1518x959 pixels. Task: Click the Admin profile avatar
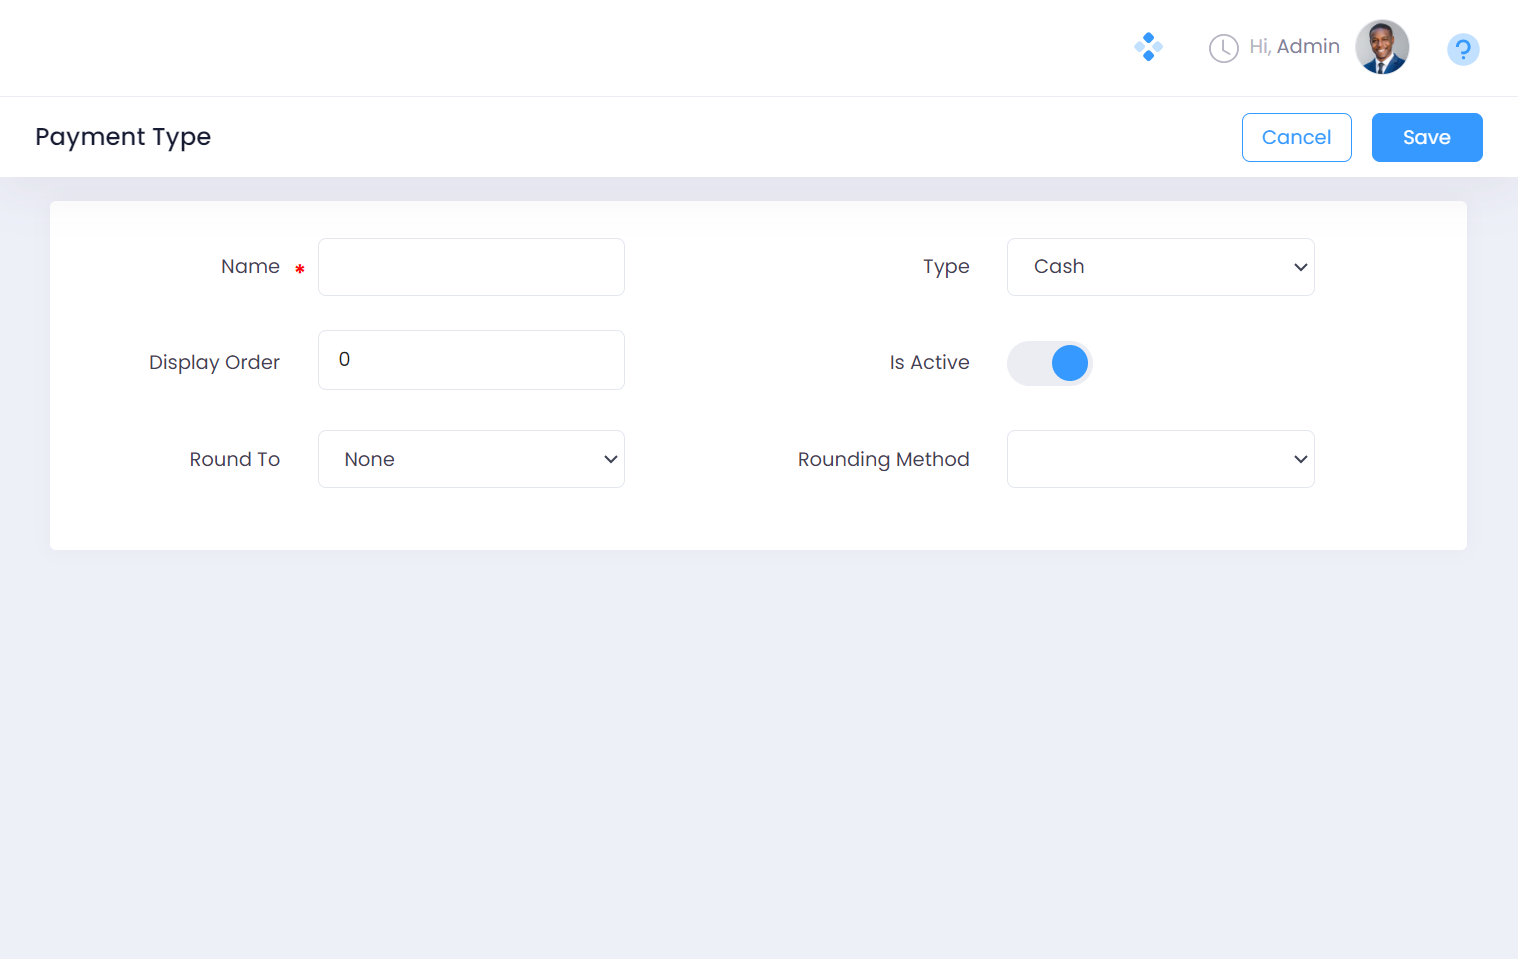pyautogui.click(x=1382, y=47)
